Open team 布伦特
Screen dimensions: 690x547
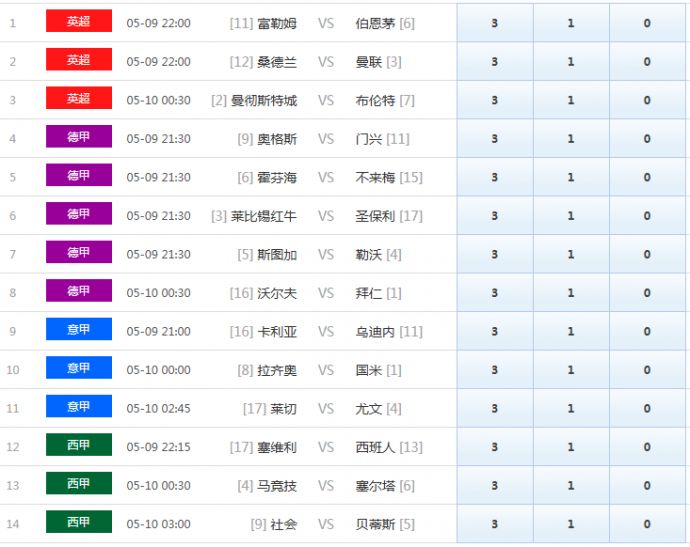[x=375, y=100]
